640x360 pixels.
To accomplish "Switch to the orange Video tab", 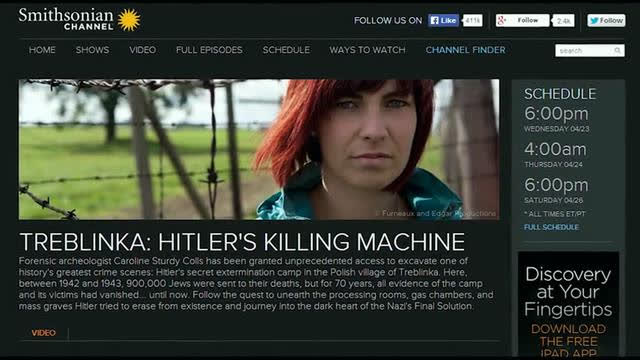I will pyautogui.click(x=44, y=333).
